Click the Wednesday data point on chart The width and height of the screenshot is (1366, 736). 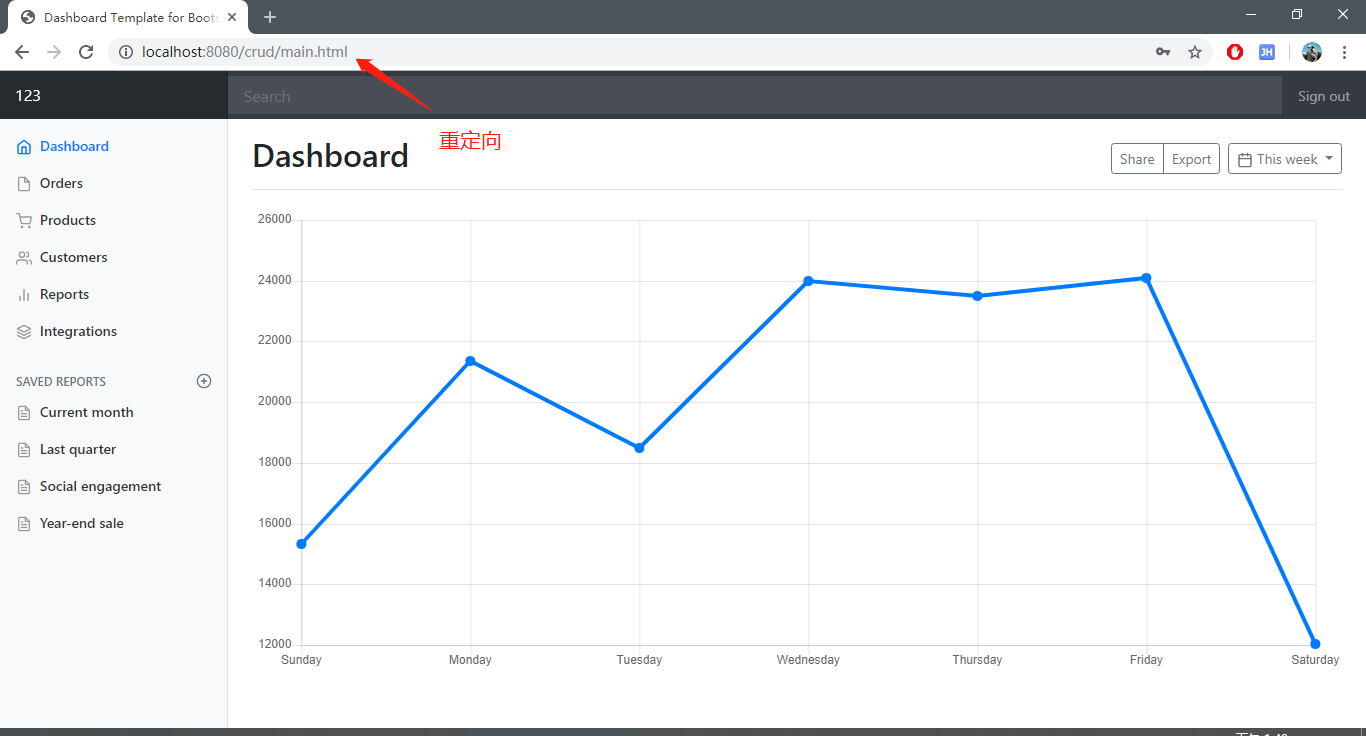(808, 281)
